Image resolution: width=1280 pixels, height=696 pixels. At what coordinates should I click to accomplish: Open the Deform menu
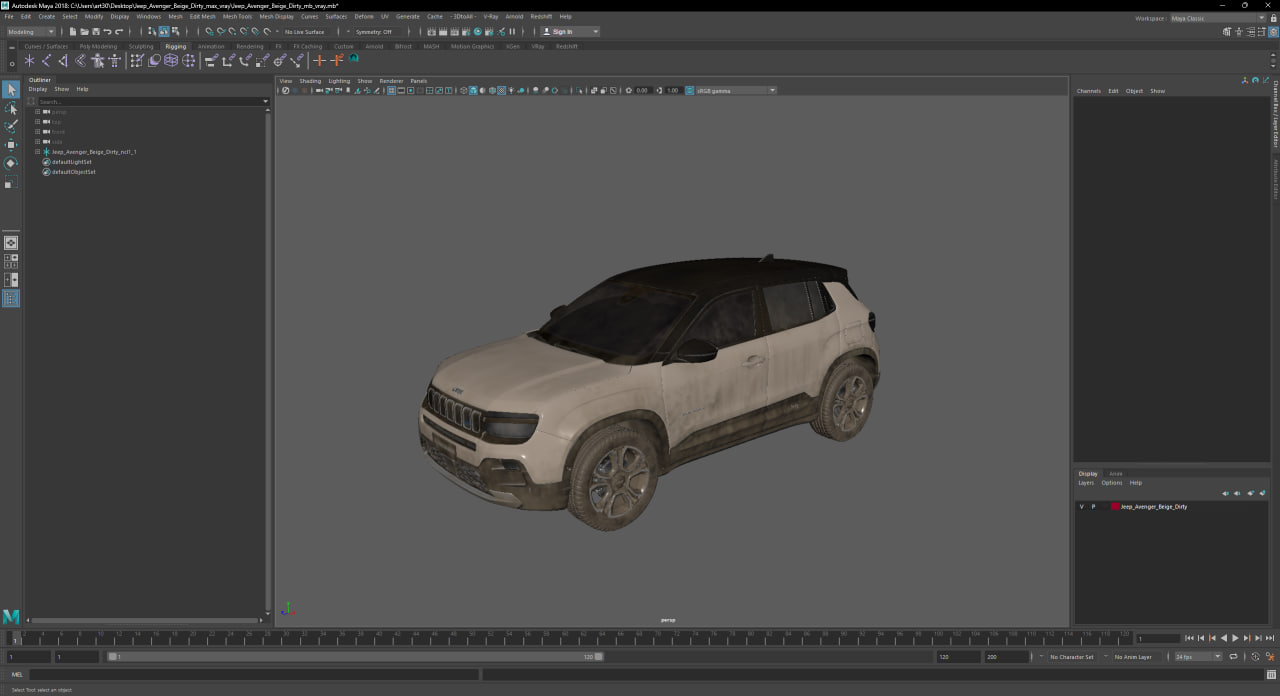364,16
